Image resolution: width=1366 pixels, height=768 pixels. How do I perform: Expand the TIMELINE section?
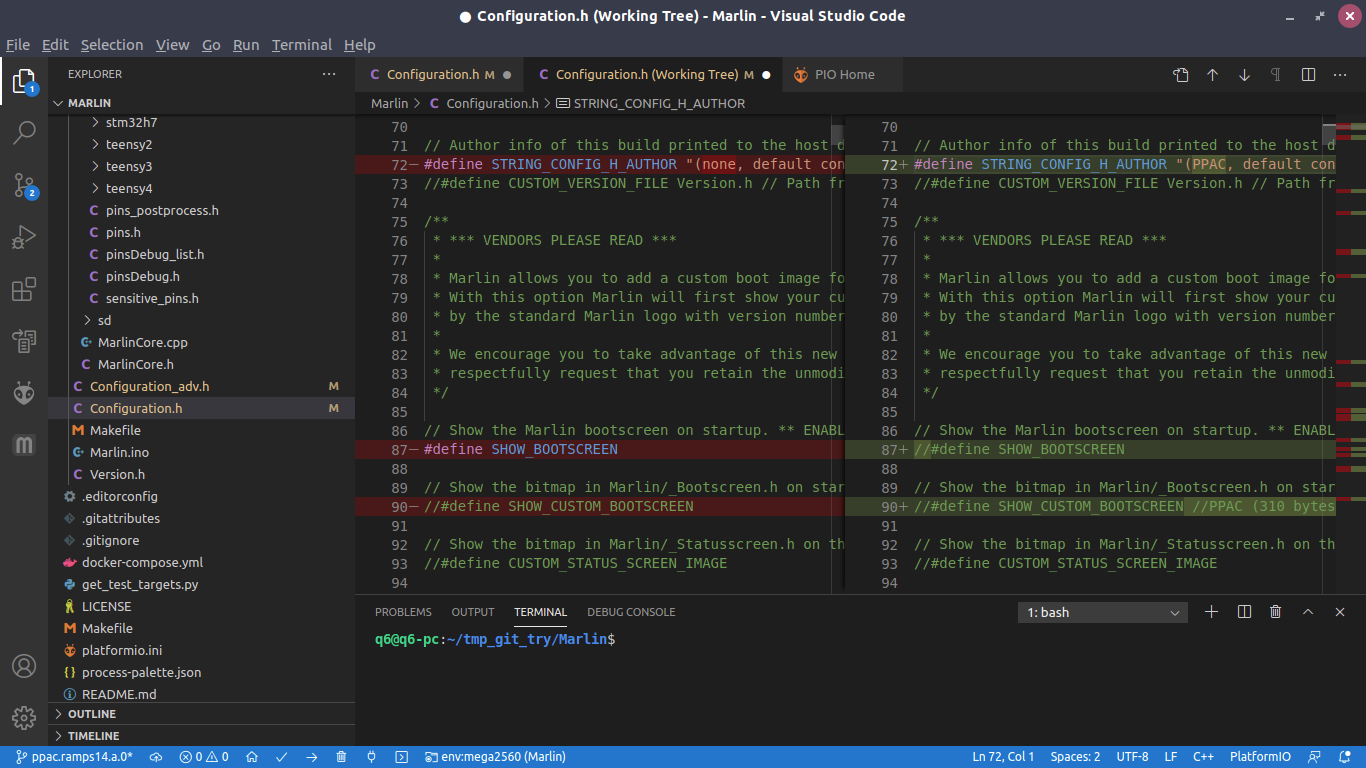point(201,736)
